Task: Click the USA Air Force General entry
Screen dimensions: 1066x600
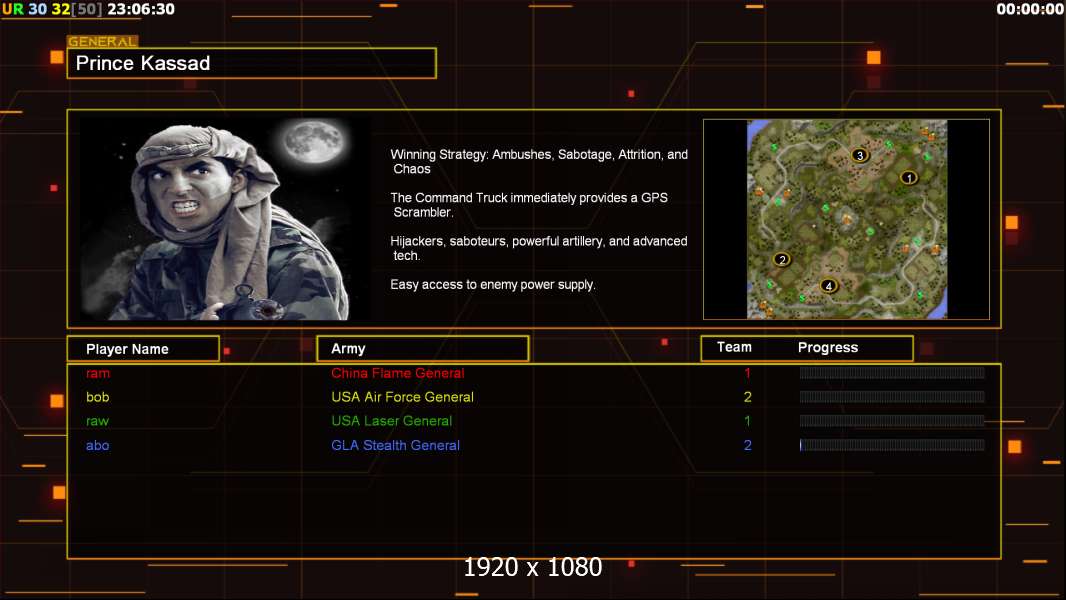Action: (402, 397)
